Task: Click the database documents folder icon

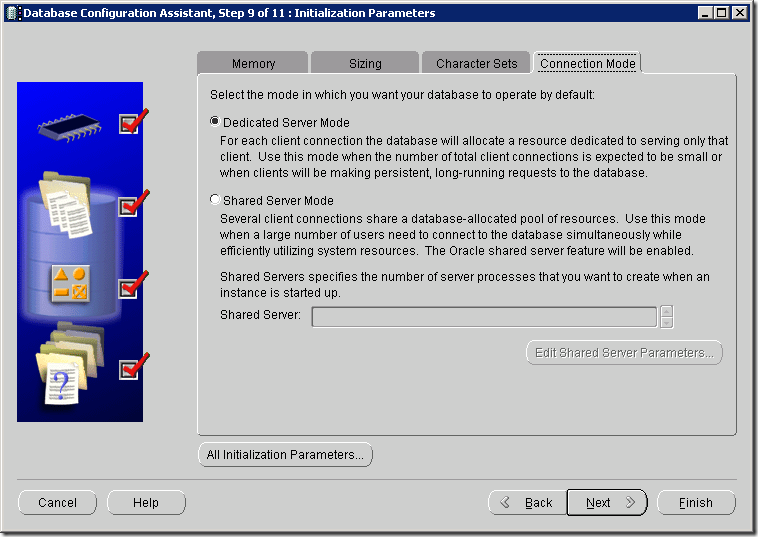Action: click(66, 204)
